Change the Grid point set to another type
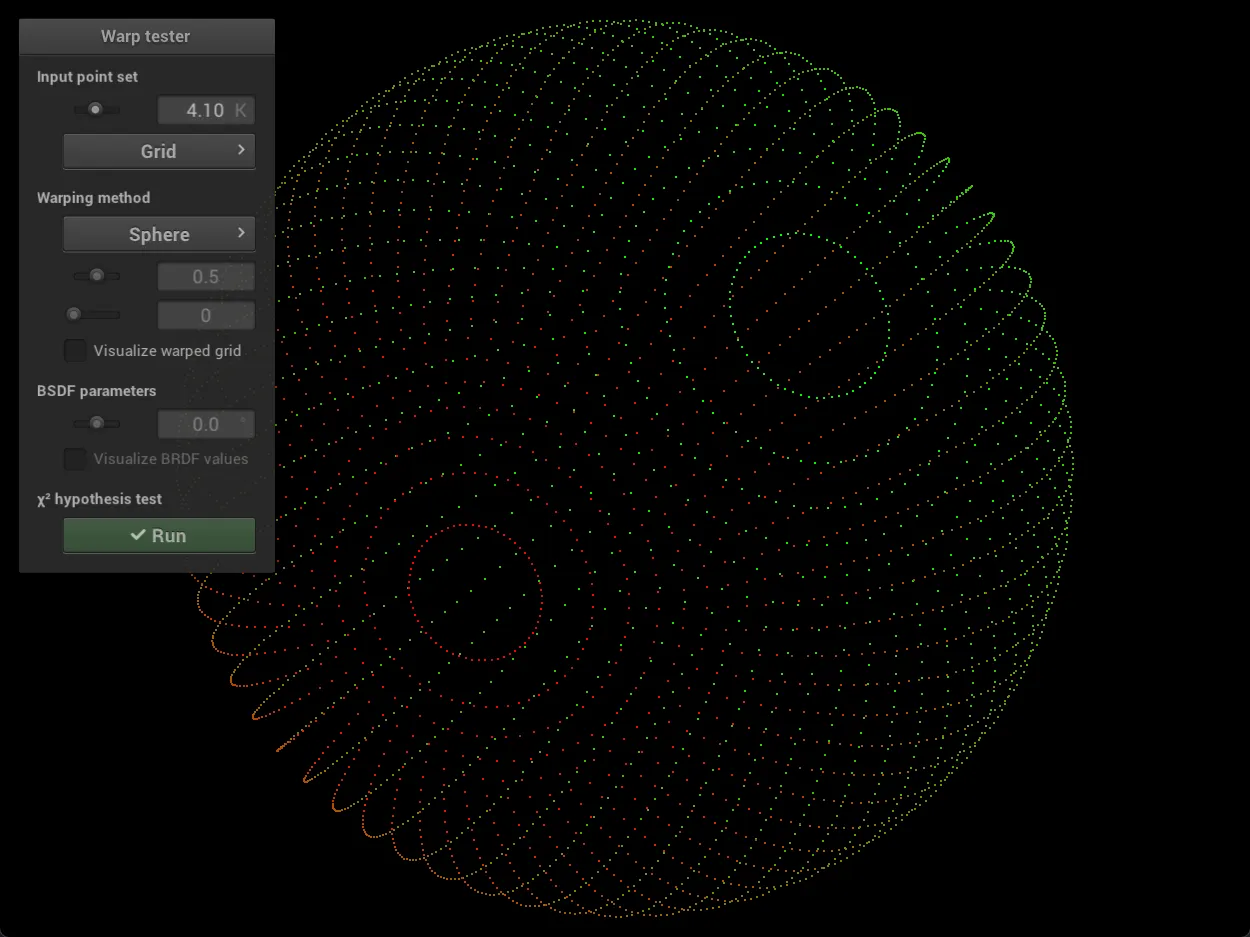Image resolution: width=1250 pixels, height=937 pixels. 159,150
